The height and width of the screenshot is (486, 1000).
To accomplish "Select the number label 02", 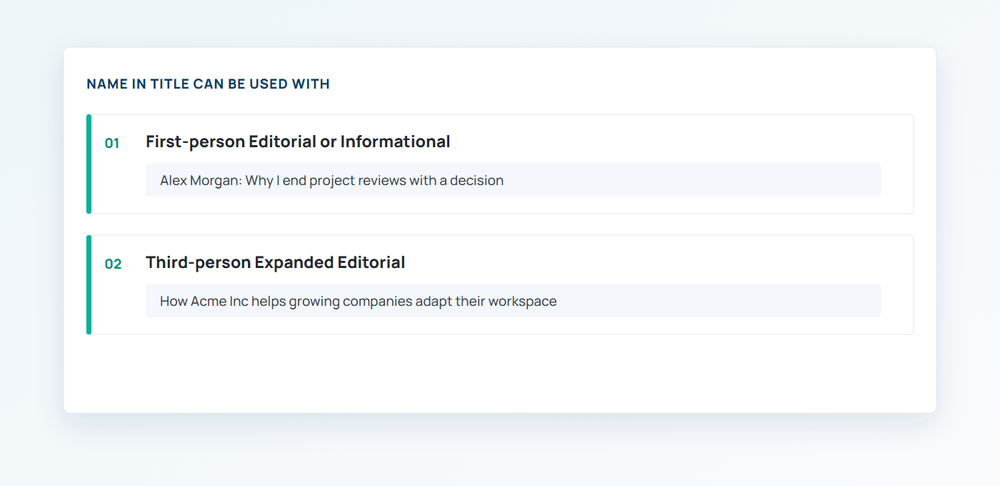I will coord(113,264).
